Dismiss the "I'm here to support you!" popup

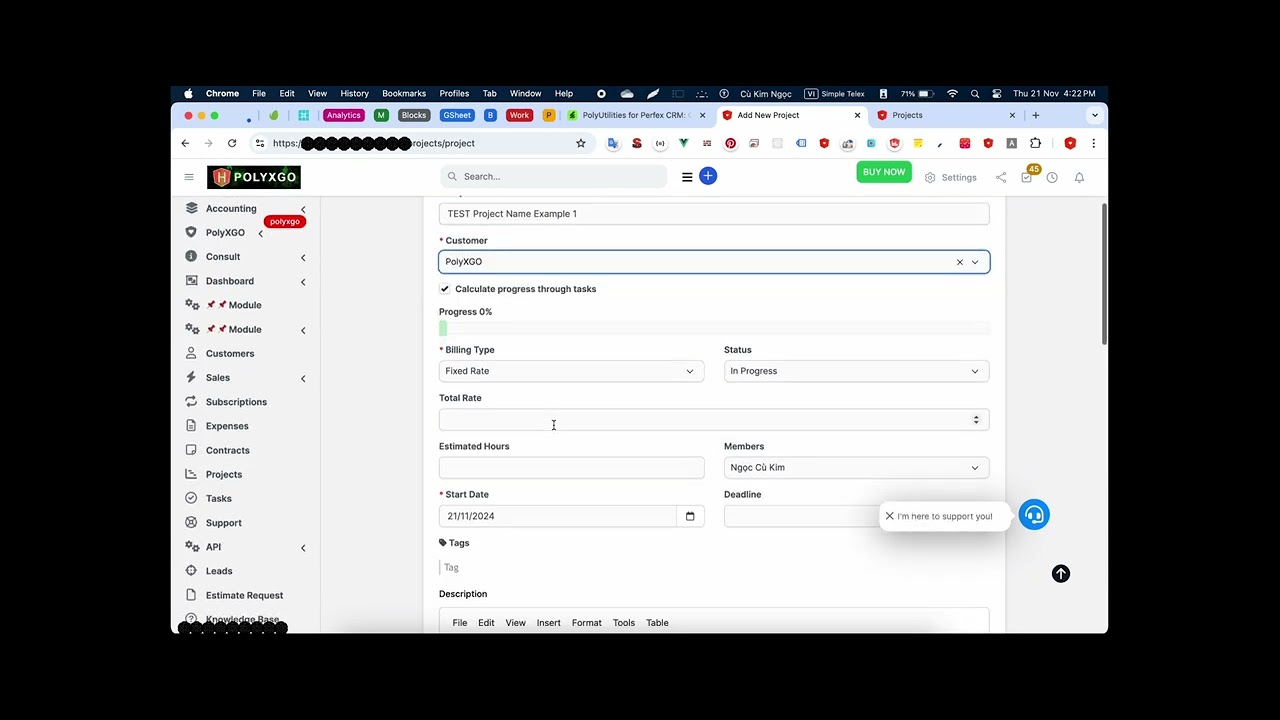(889, 516)
